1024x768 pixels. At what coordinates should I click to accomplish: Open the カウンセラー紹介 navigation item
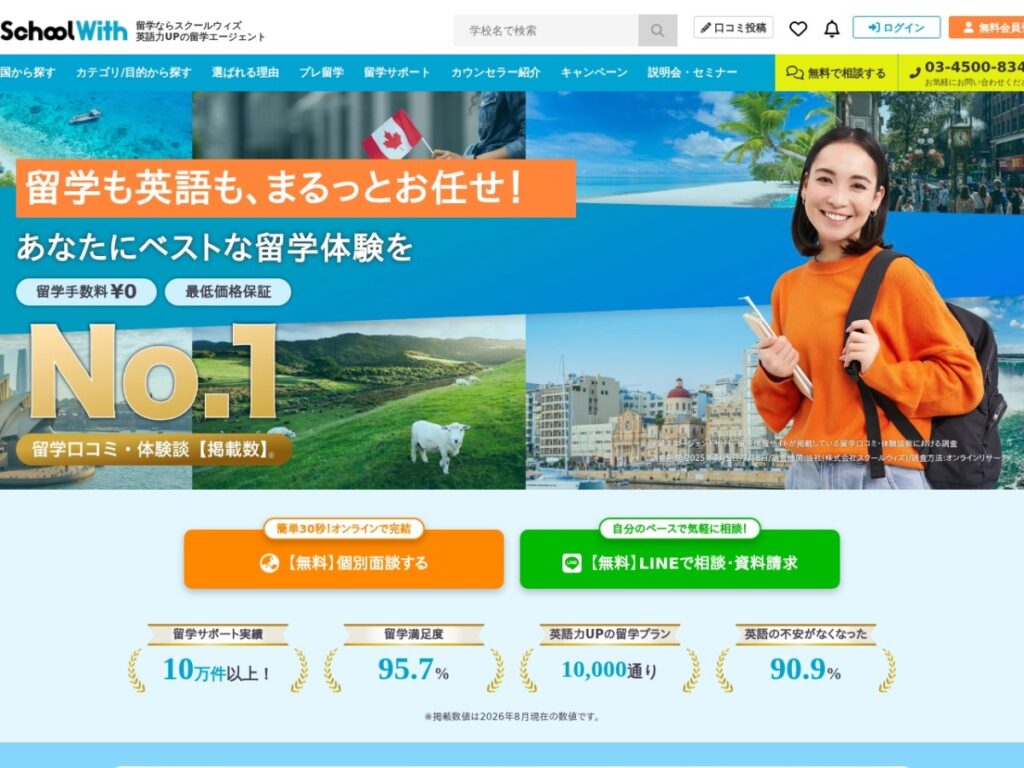tap(496, 72)
